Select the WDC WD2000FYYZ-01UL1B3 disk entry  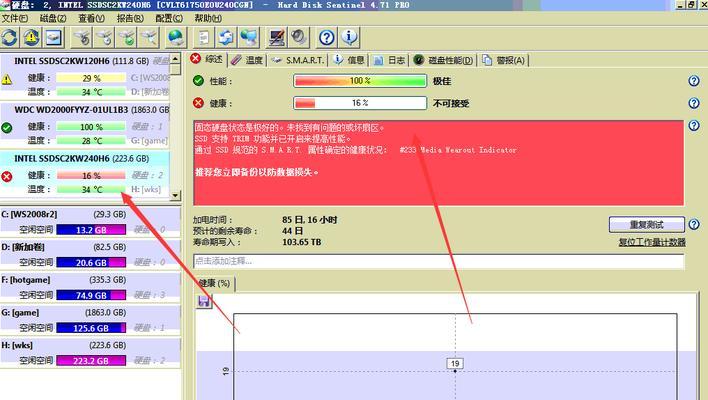pos(85,125)
